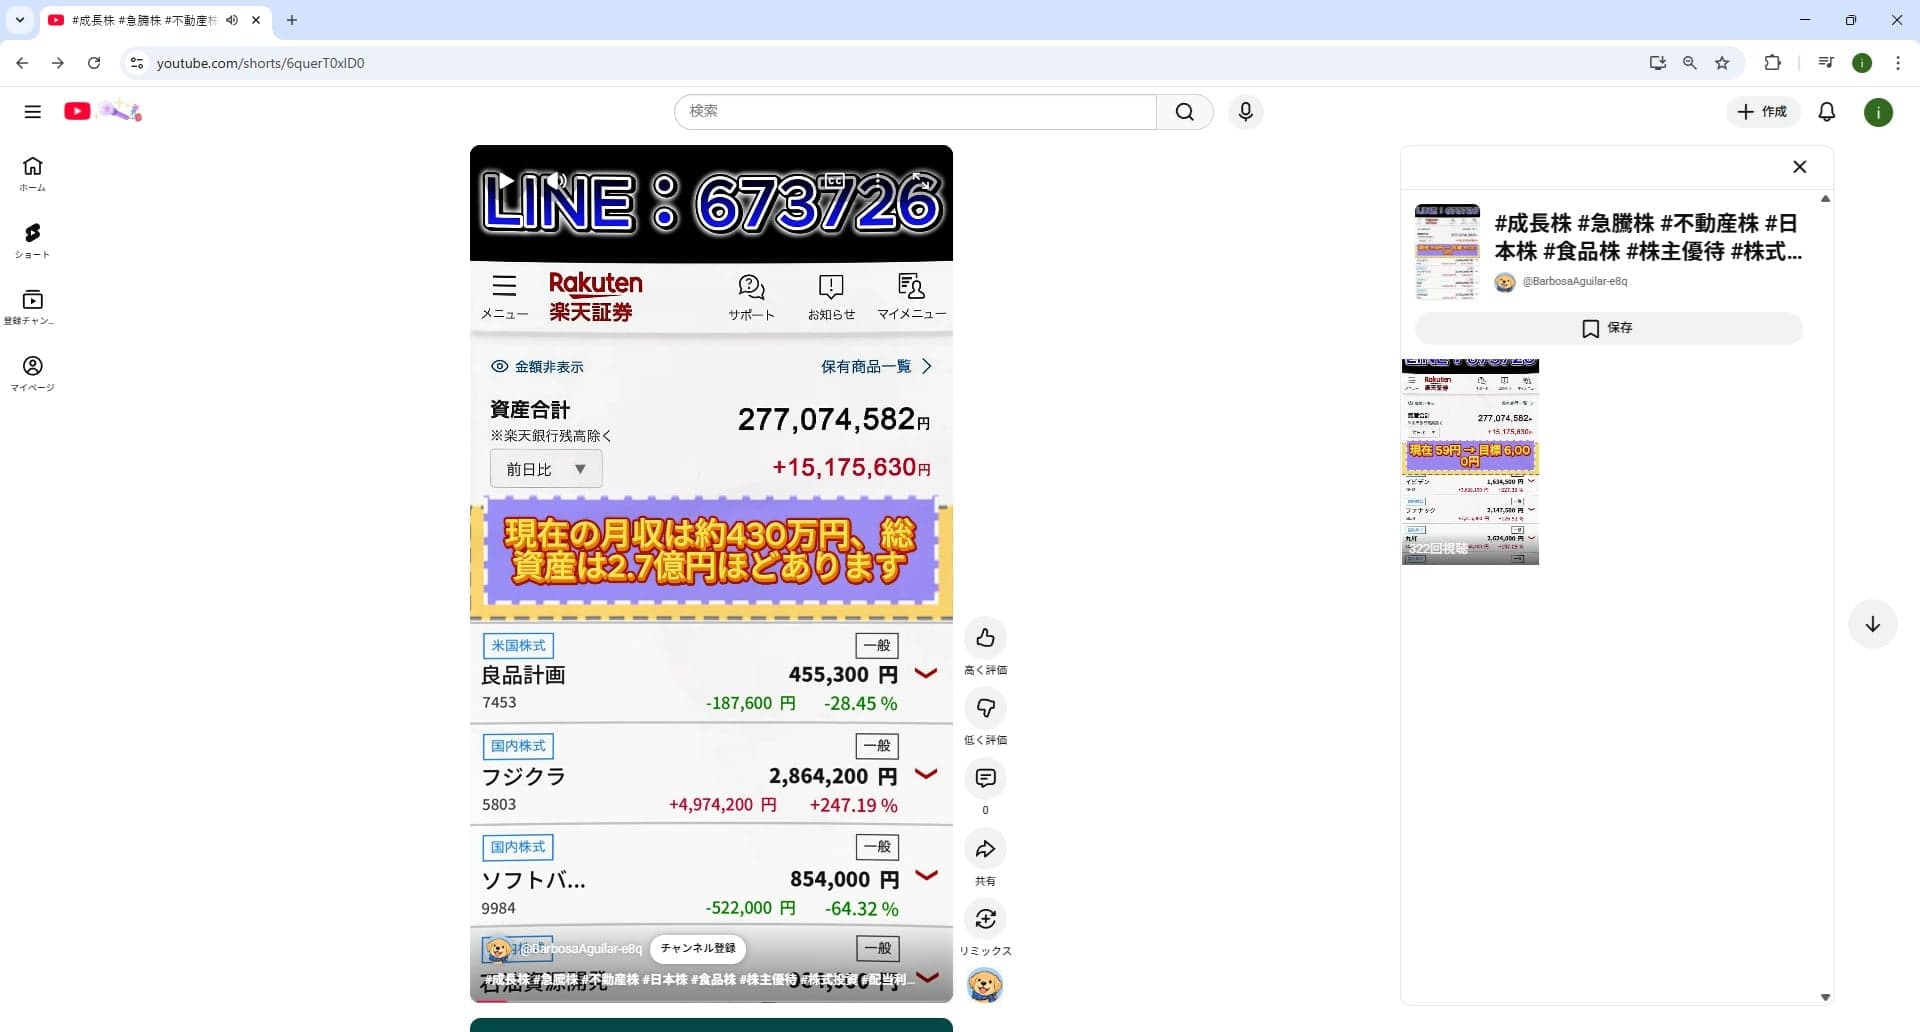Enter fullscreen on the Shorts player

(921, 181)
